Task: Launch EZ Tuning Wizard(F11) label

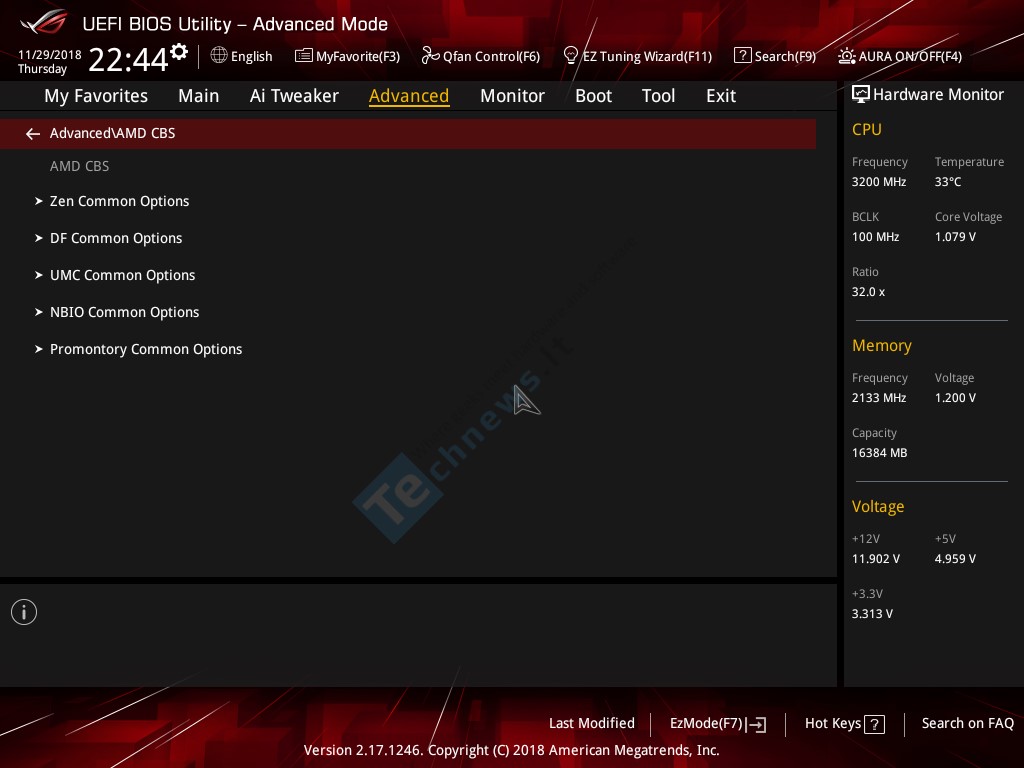Action: (647, 56)
